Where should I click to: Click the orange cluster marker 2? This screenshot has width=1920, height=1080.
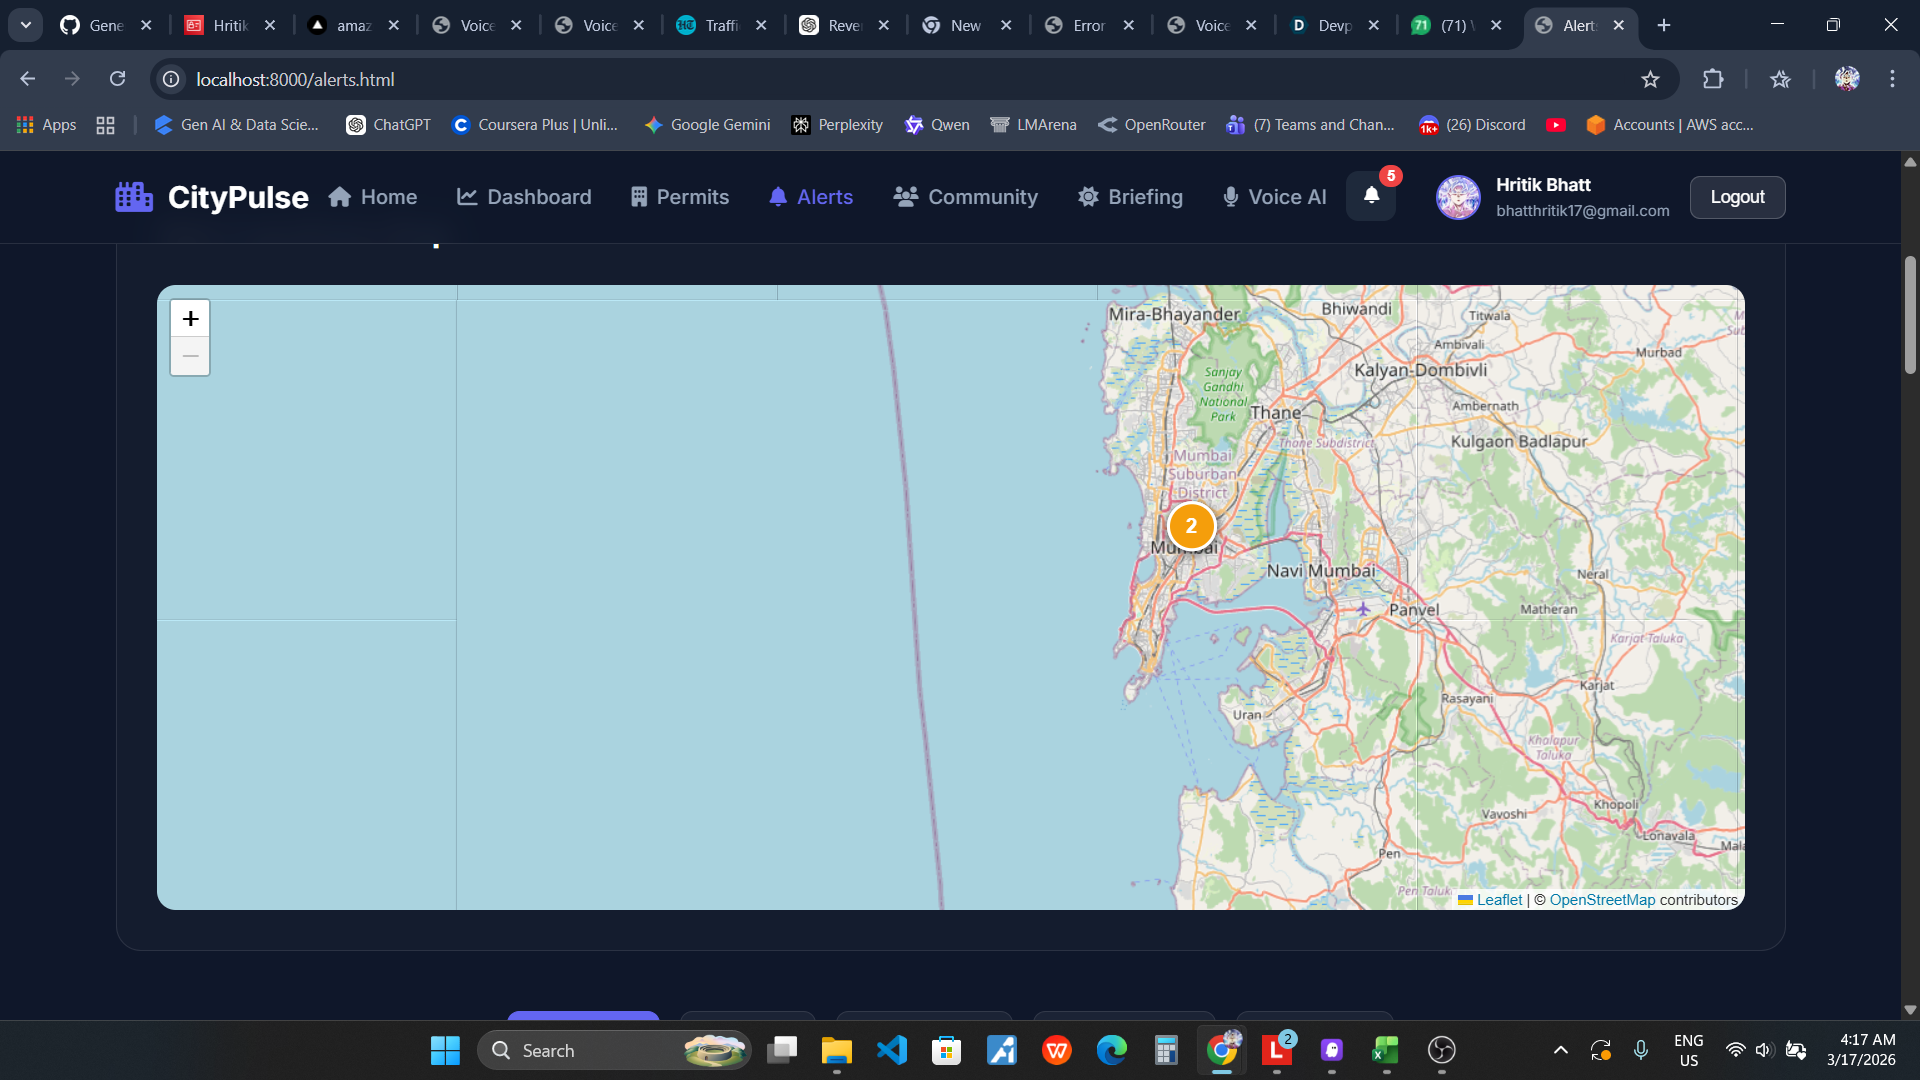pos(1191,526)
